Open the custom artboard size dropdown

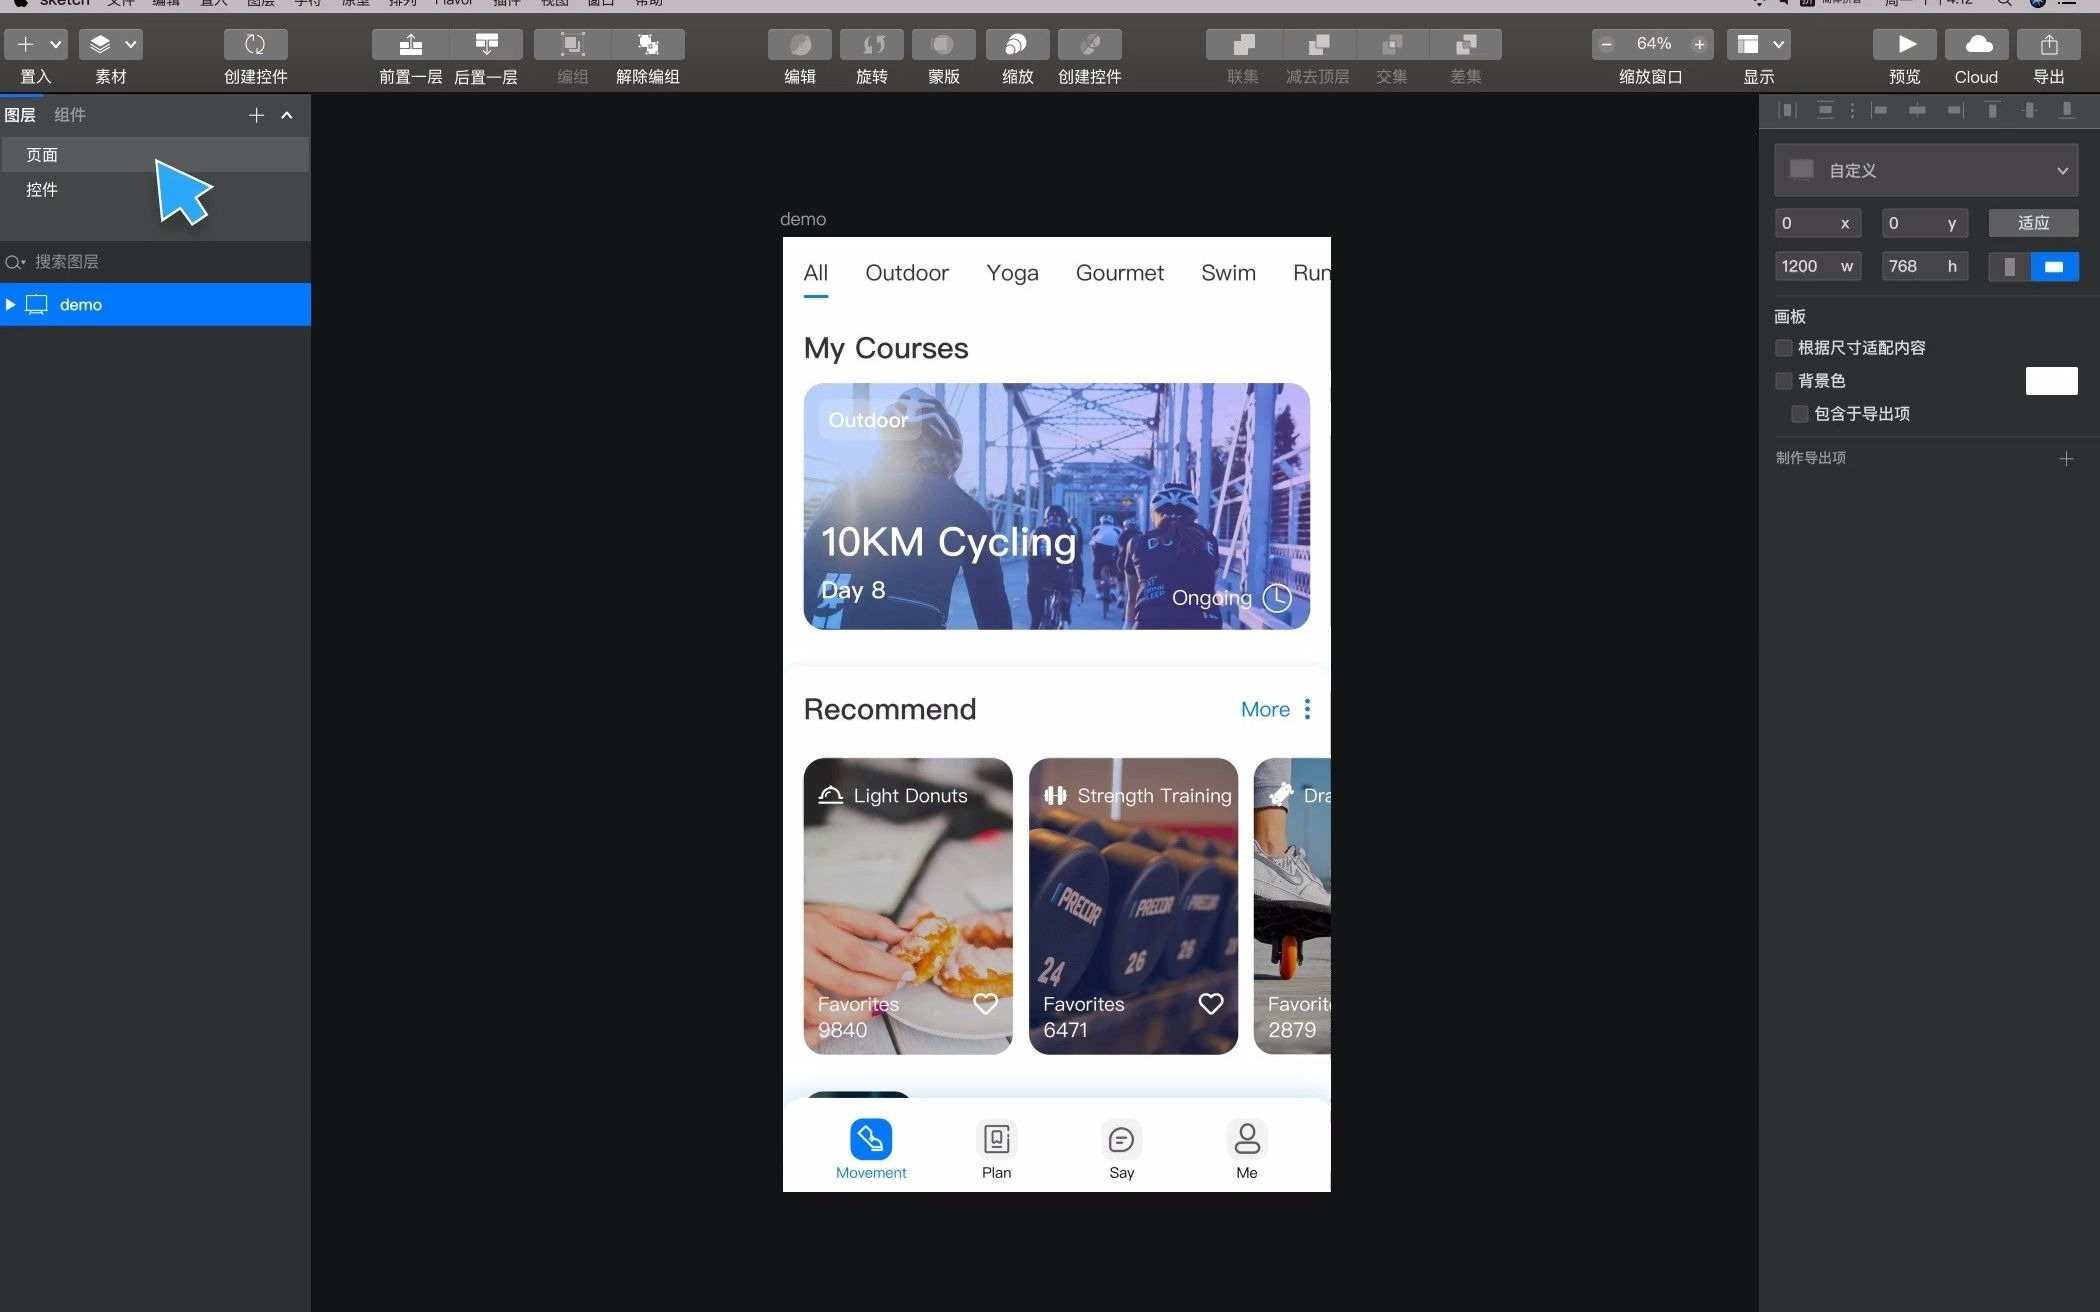tap(1926, 171)
